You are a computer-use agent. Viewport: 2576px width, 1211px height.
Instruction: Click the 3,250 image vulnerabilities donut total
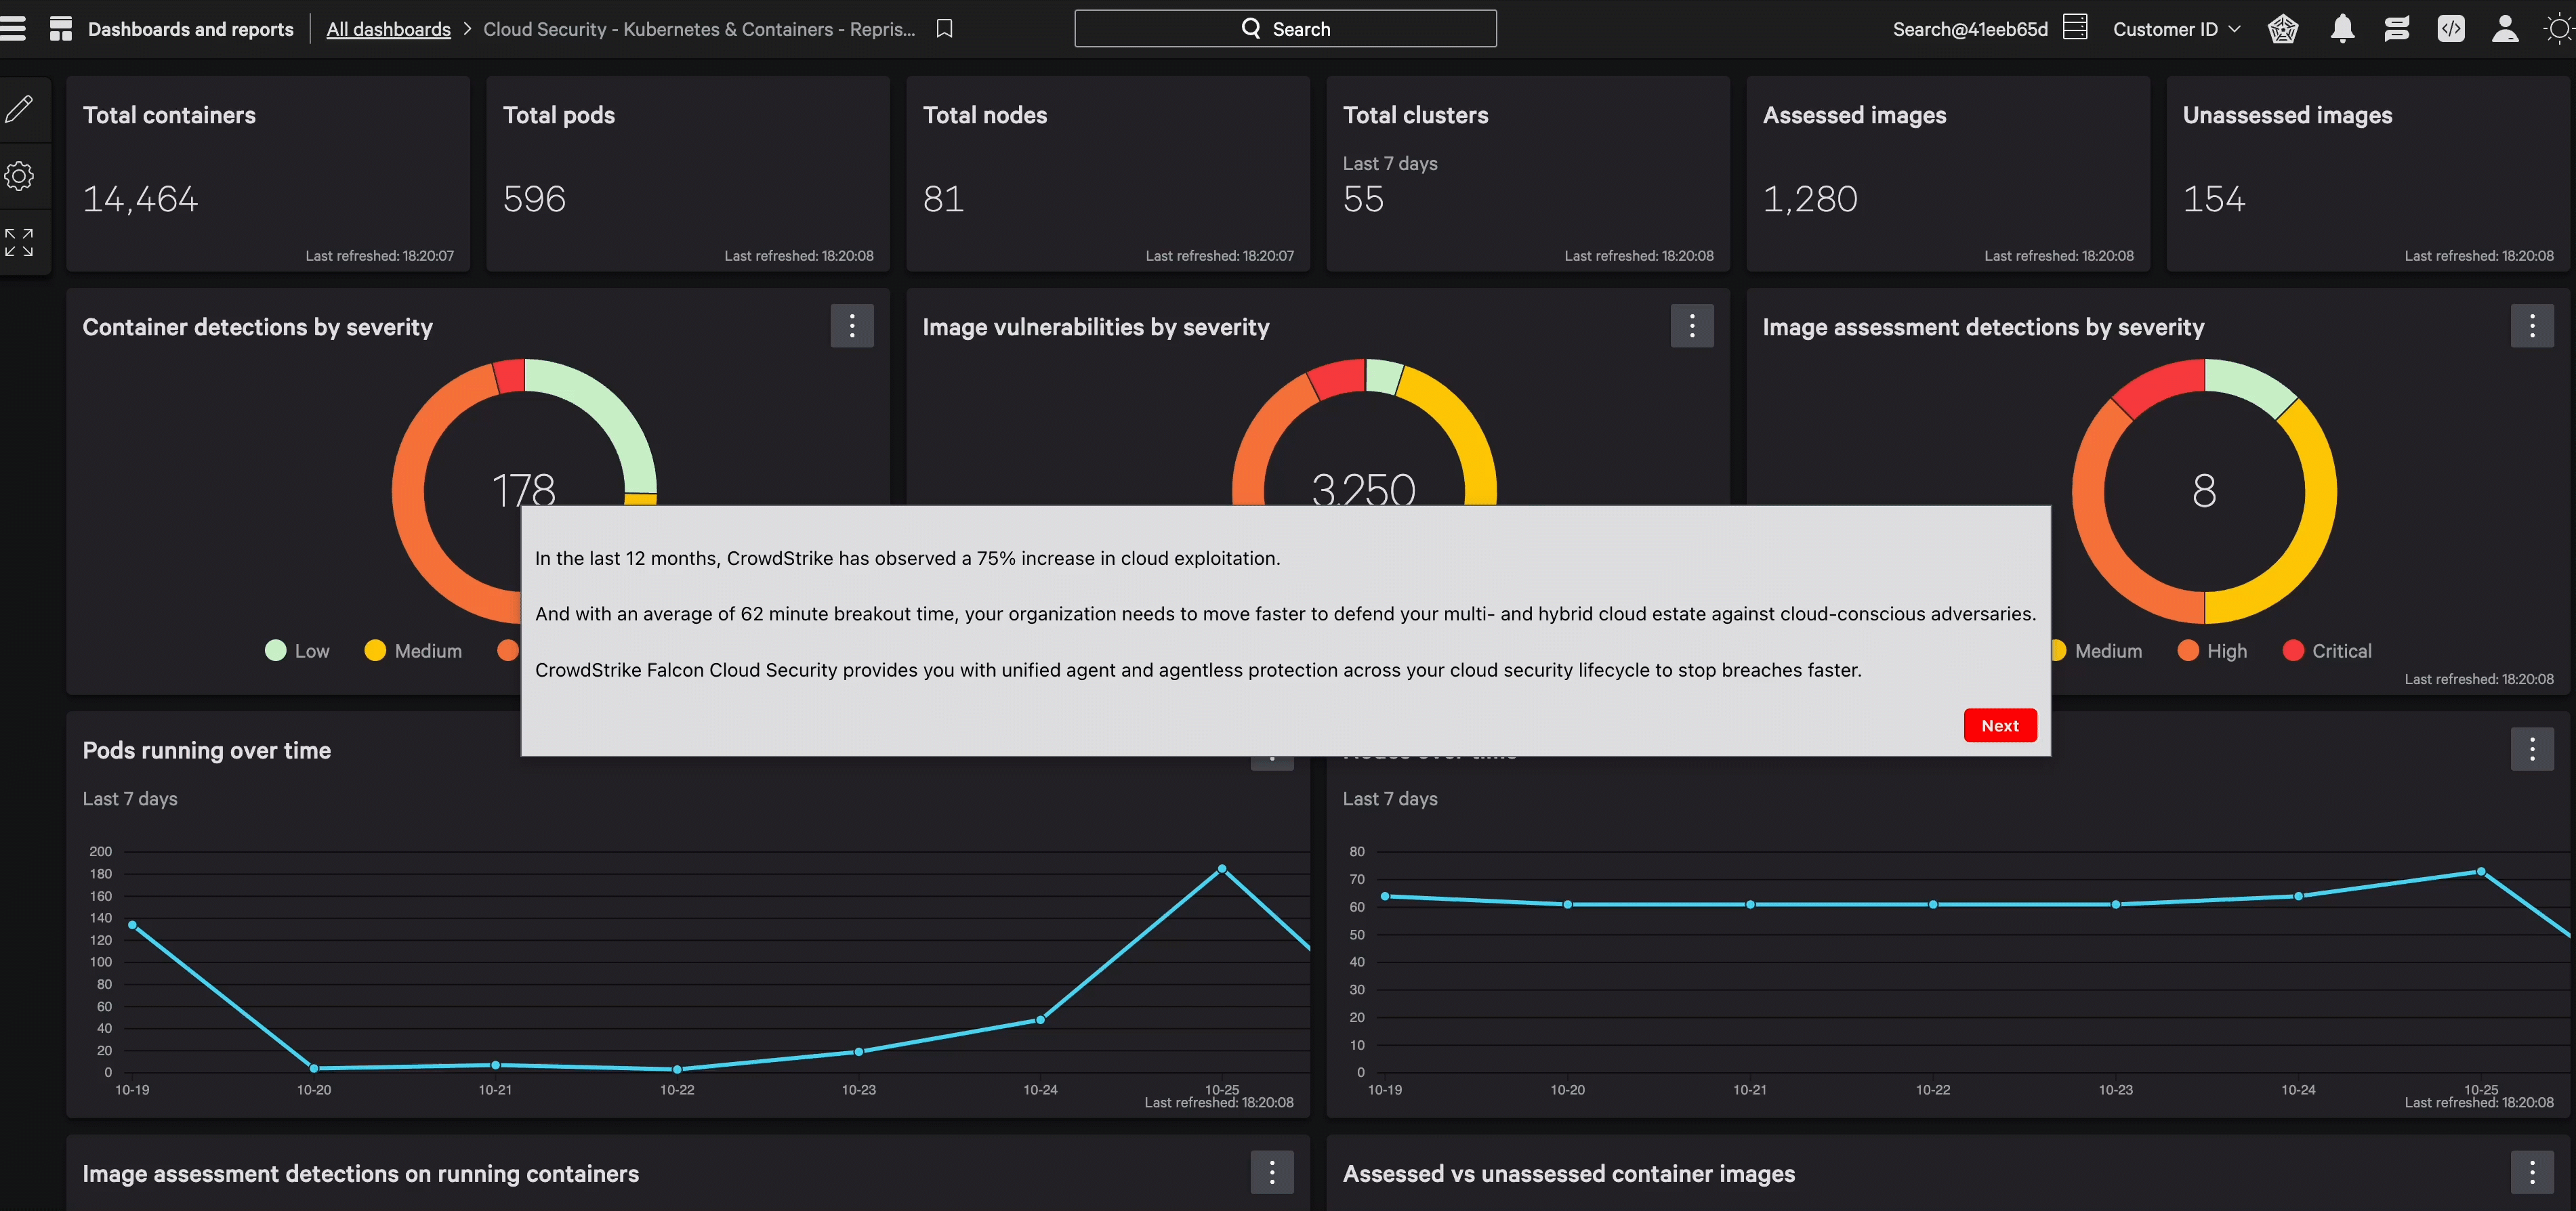pos(1363,488)
